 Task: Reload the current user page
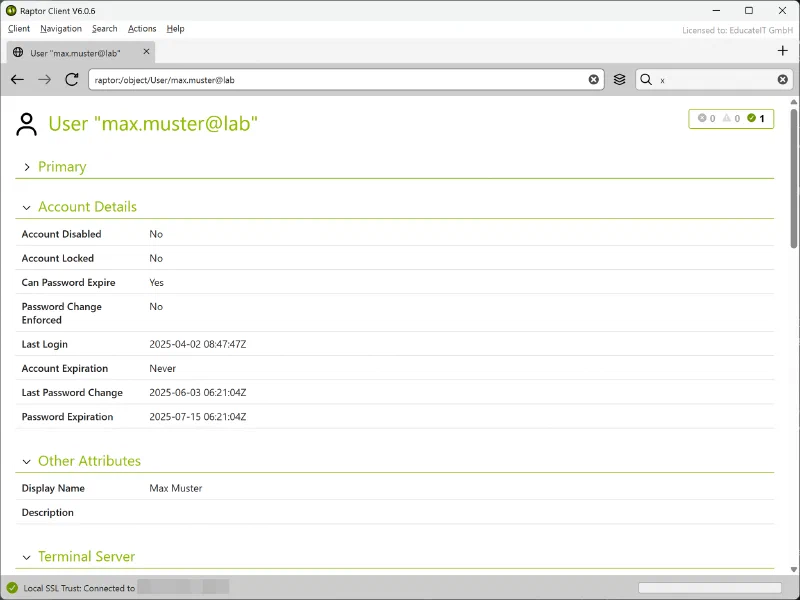(x=72, y=79)
